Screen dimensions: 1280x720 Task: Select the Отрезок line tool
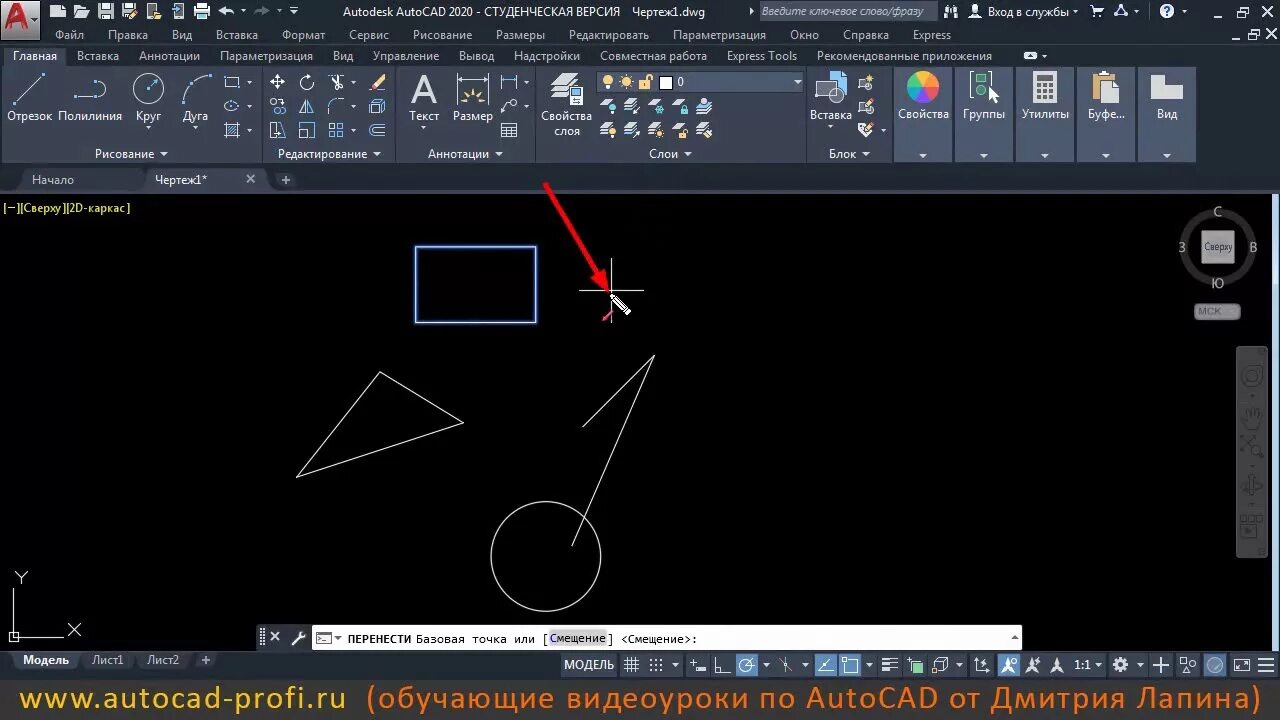(x=29, y=98)
